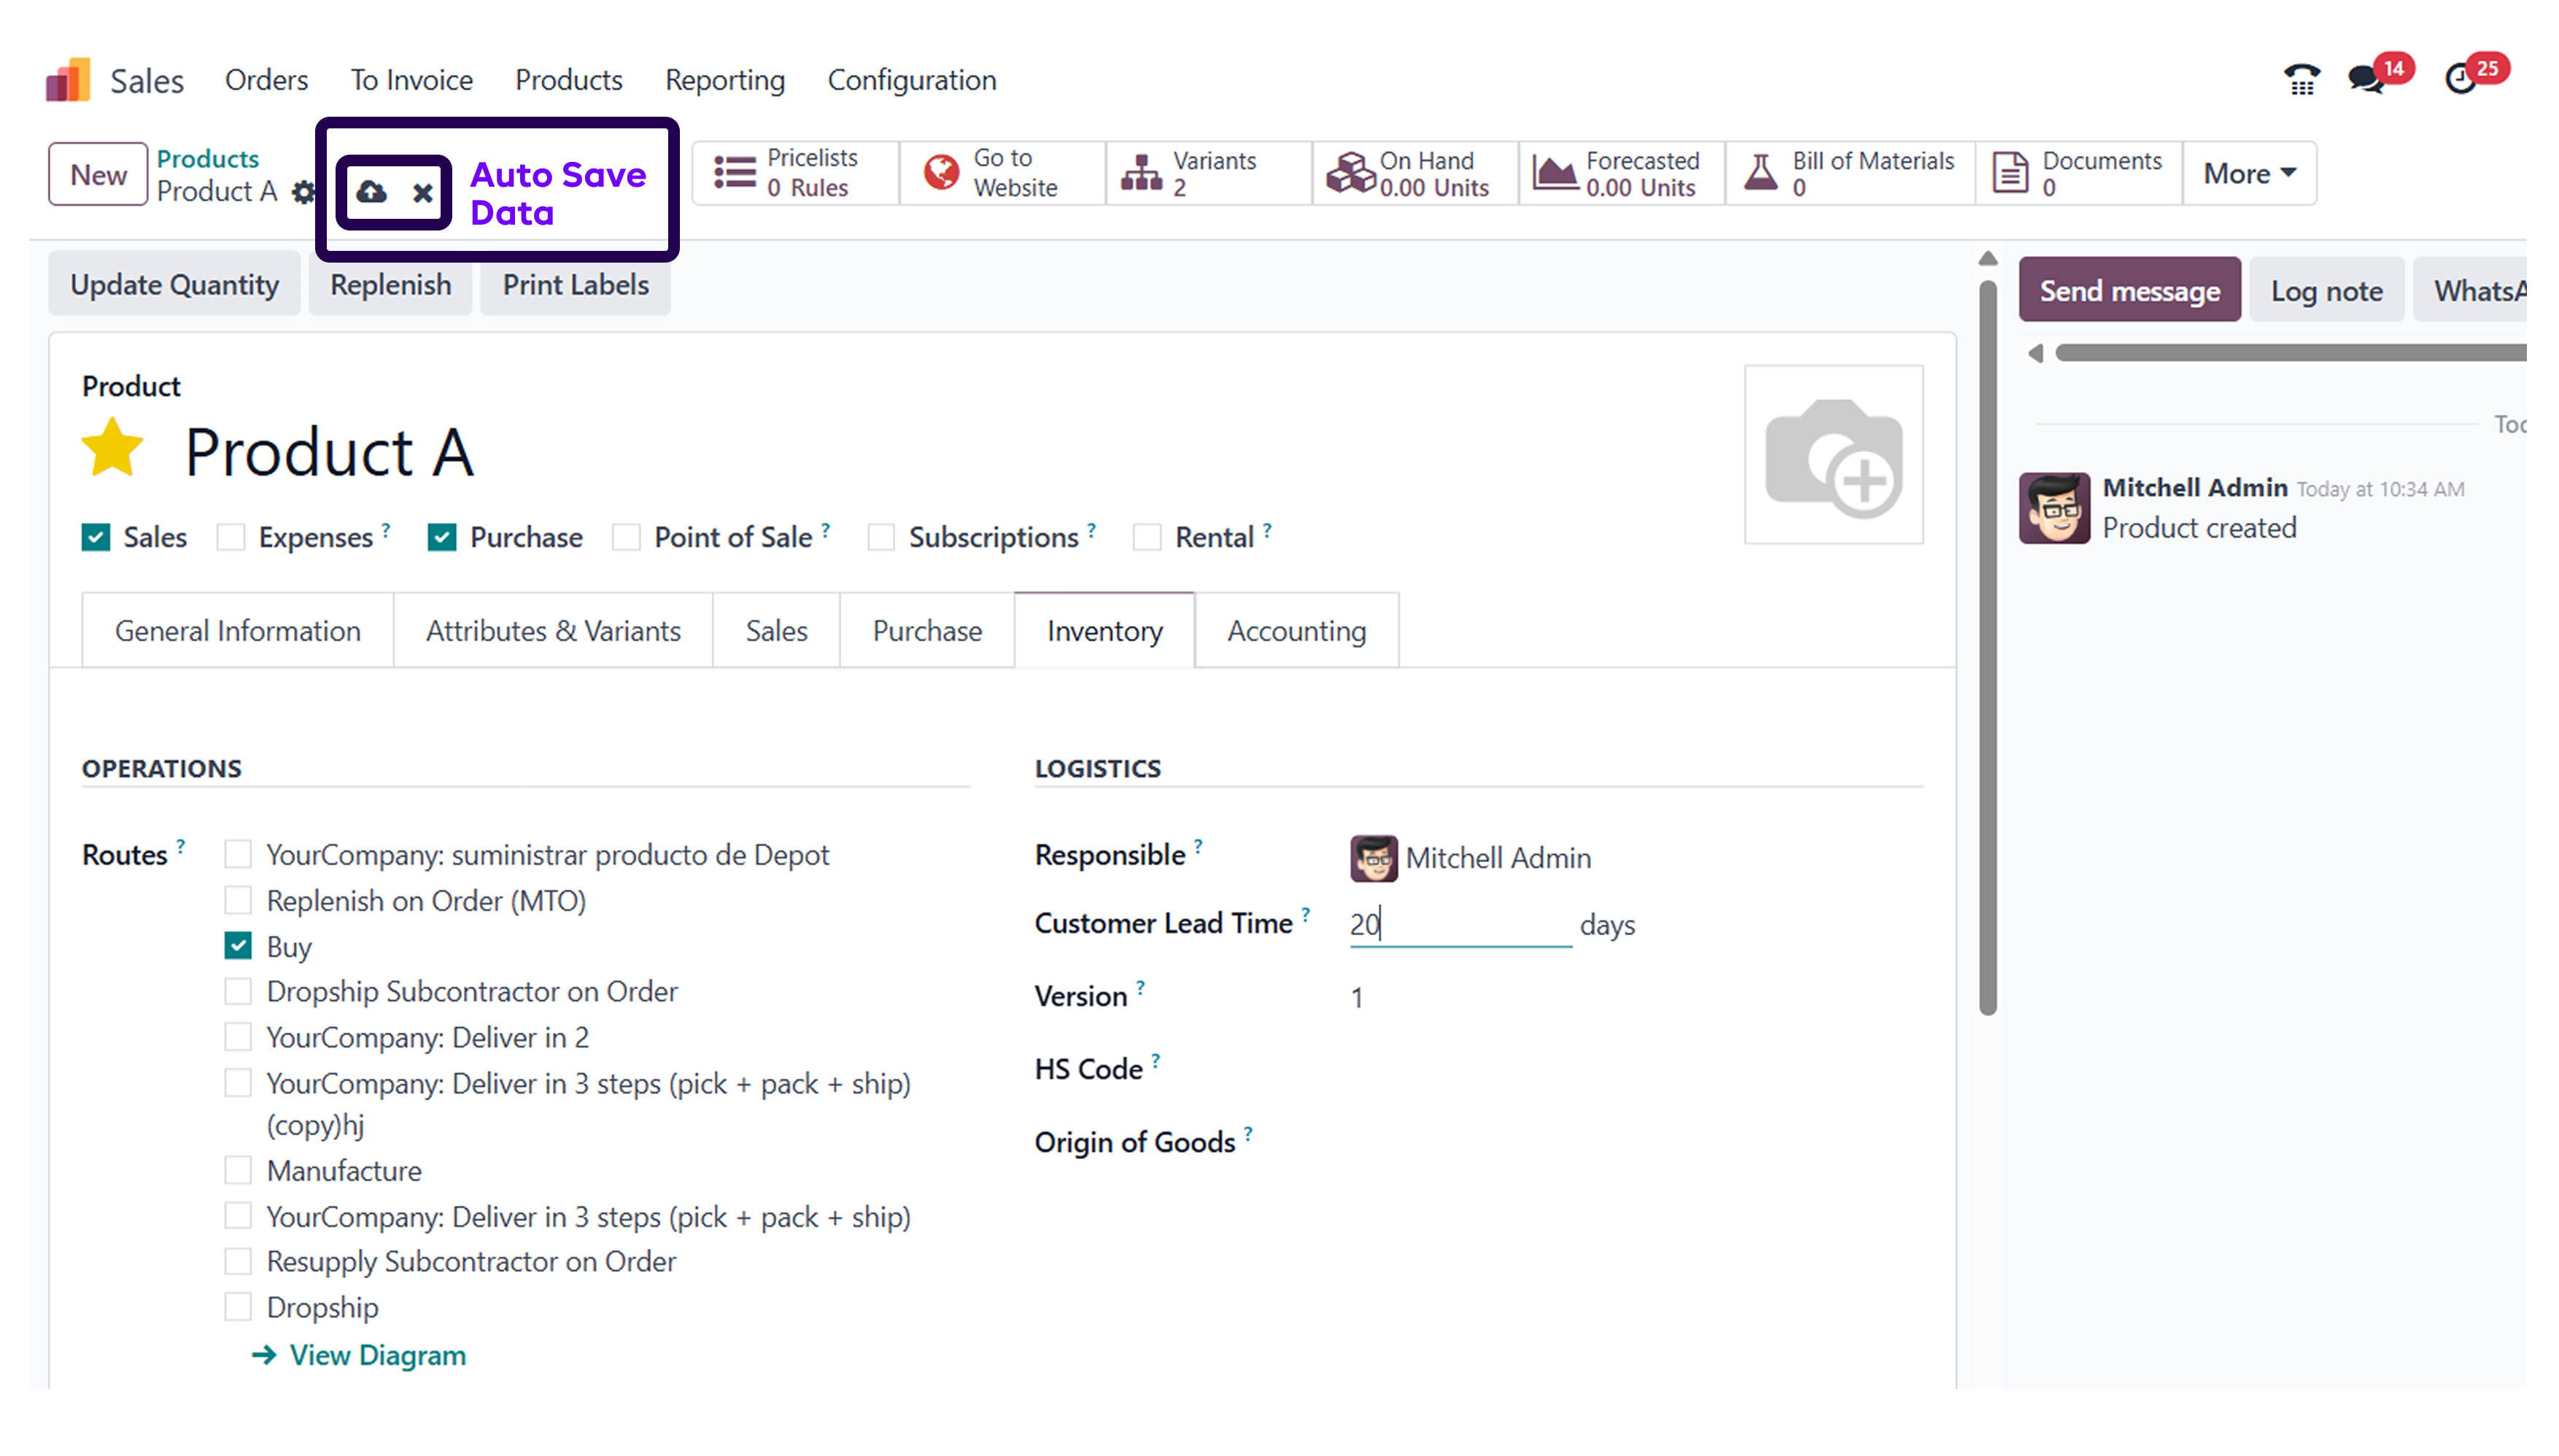Image resolution: width=2559 pixels, height=1456 pixels.
Task: Click Update Quantity button
Action: (x=174, y=285)
